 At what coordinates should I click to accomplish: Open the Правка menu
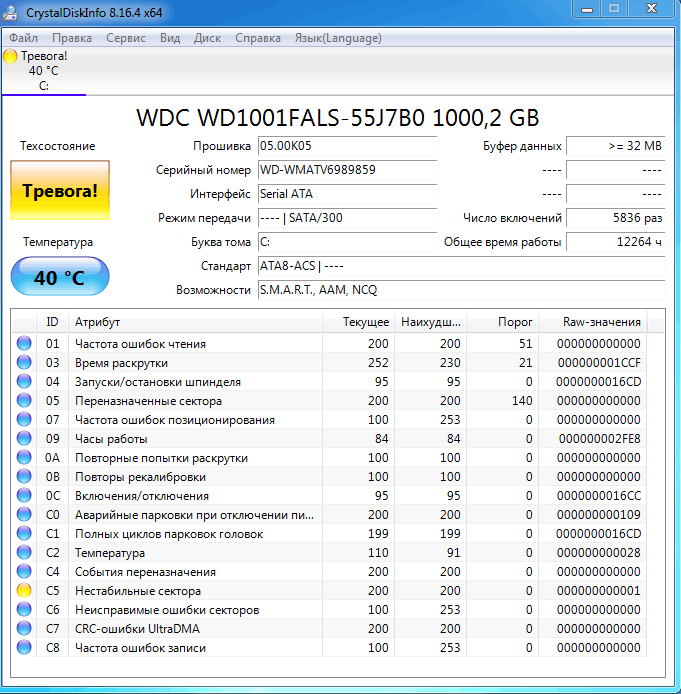point(72,38)
